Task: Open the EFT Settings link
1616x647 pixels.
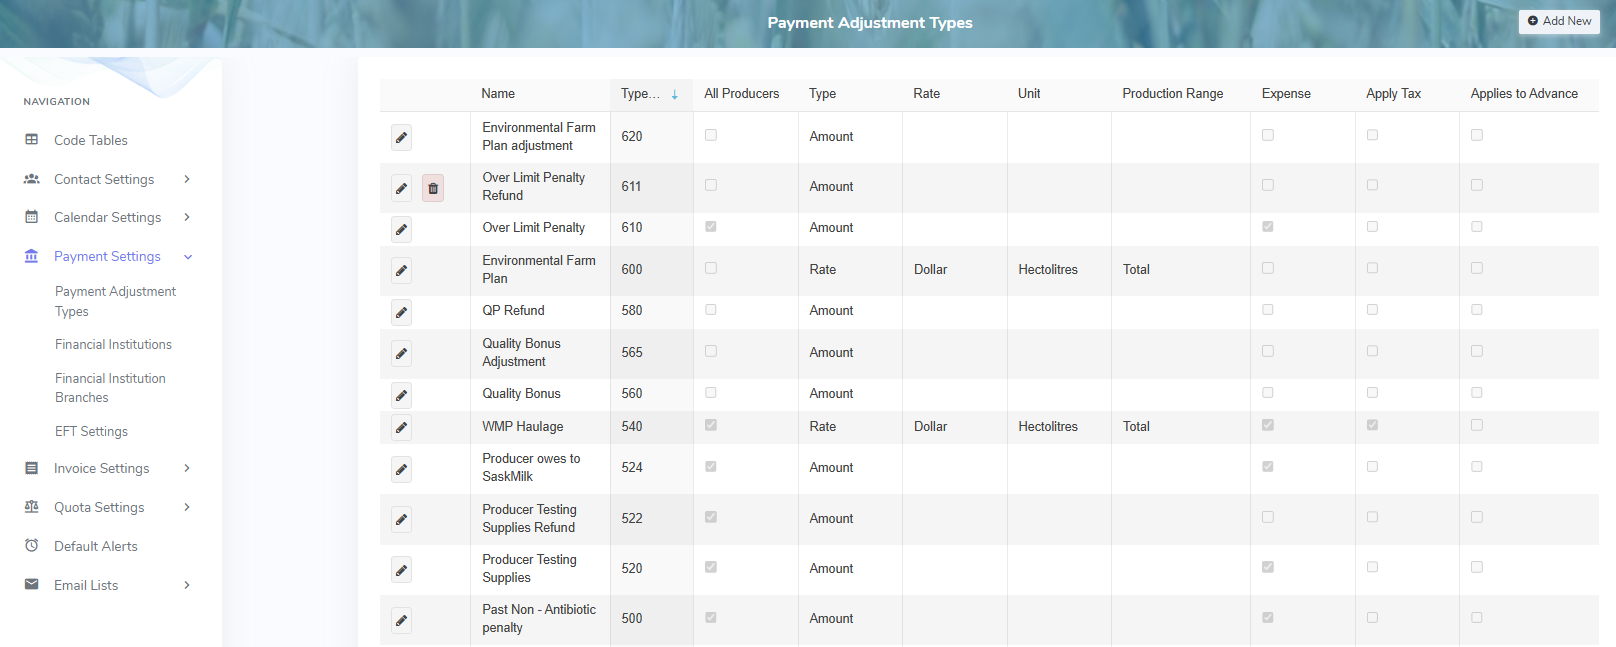Action: click(x=91, y=431)
